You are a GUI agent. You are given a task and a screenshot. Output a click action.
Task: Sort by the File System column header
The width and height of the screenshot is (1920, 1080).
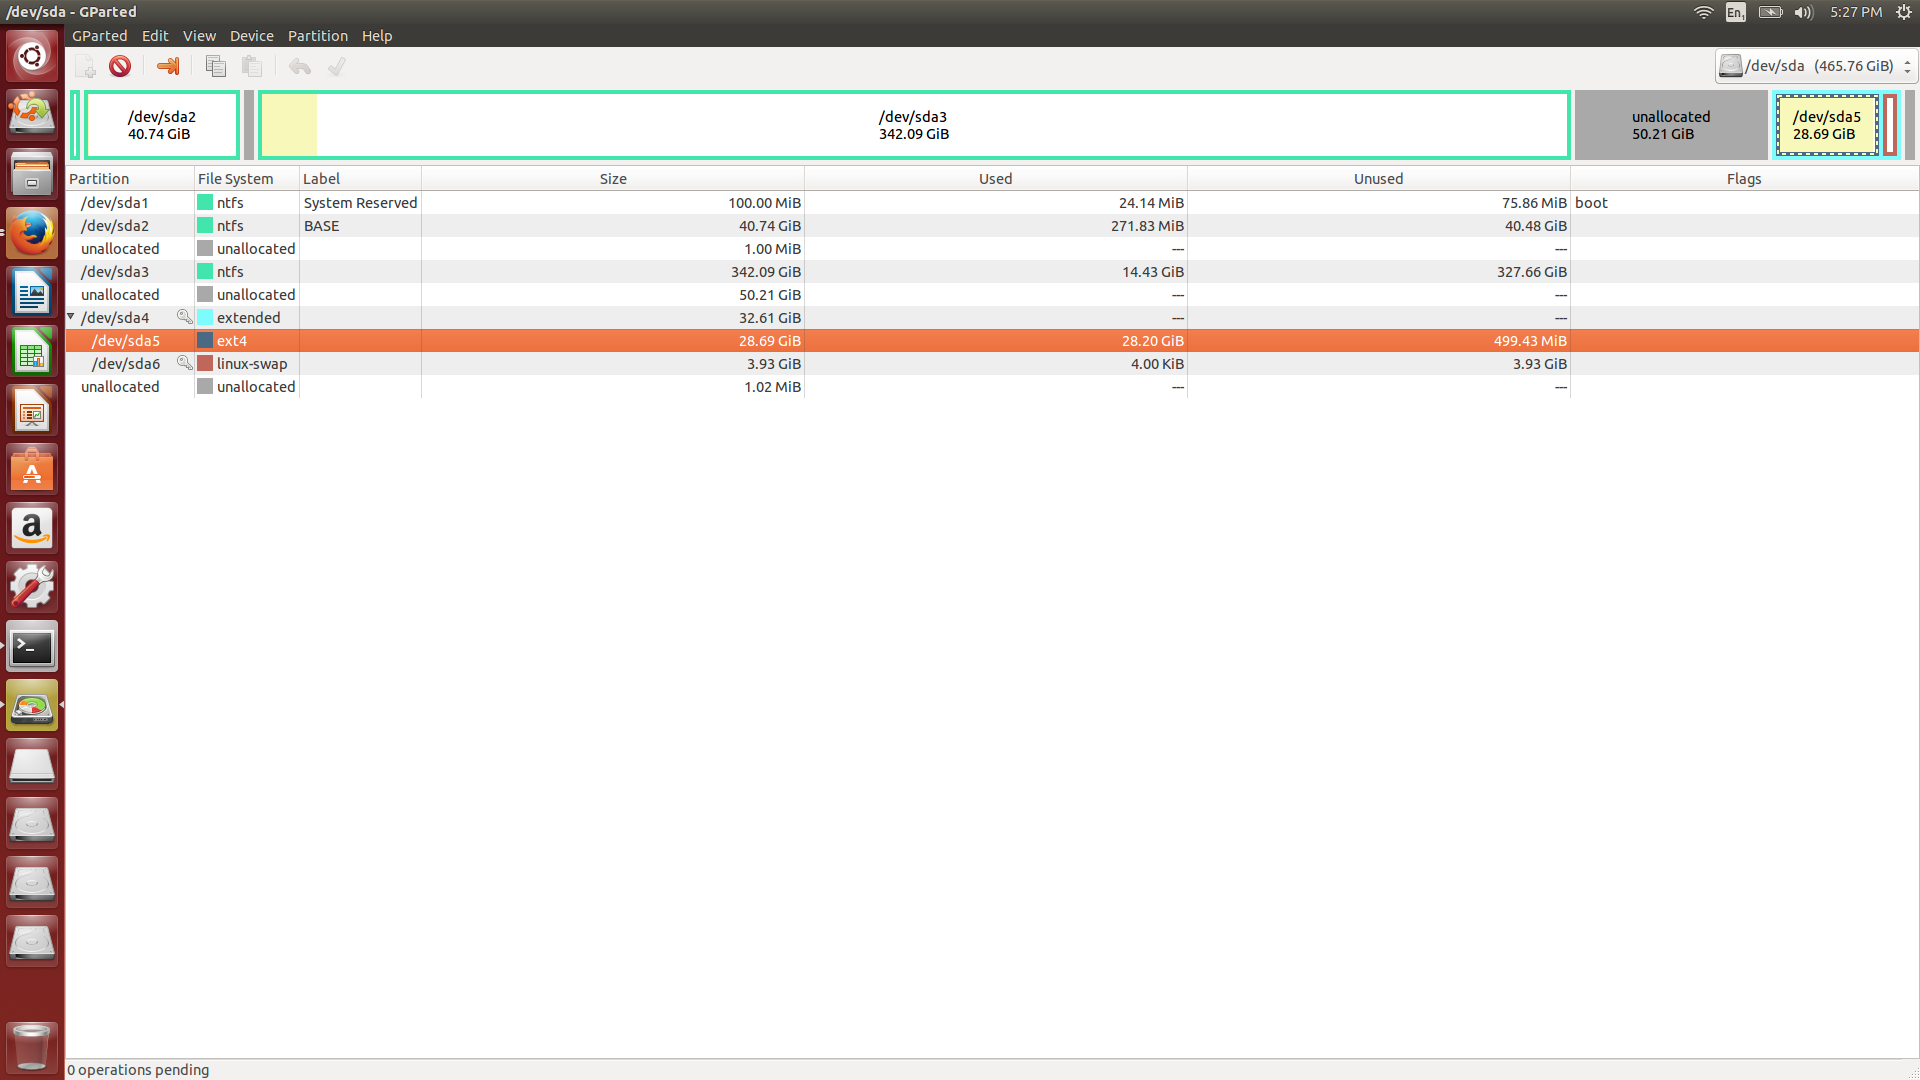point(235,179)
